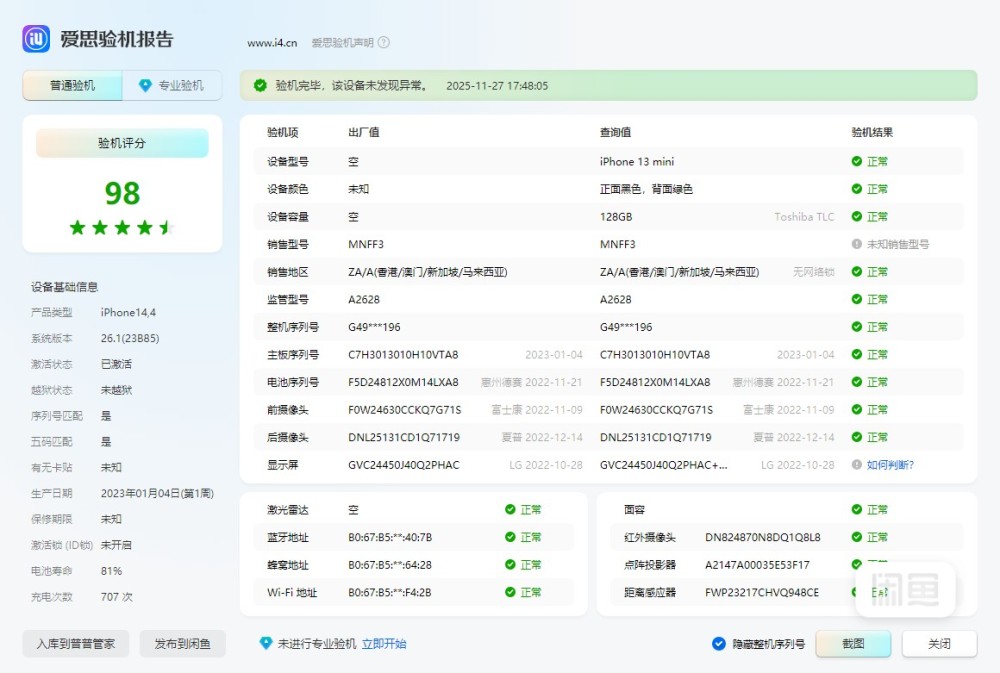
Task: Click the 正面黑色，背面绿色 color value
Action: (646, 189)
